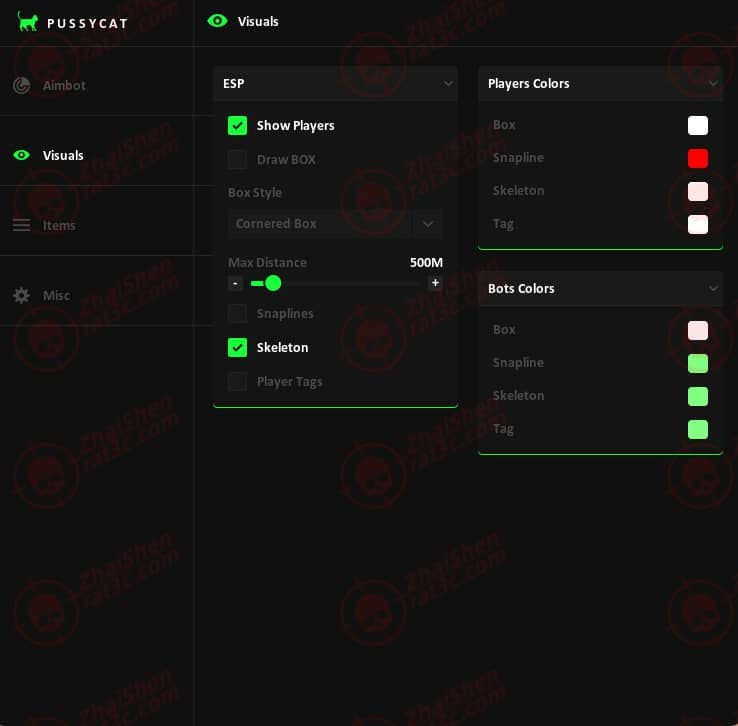Screen dimensions: 738x726
Task: Click the Max Distance slider handle
Action: point(273,283)
